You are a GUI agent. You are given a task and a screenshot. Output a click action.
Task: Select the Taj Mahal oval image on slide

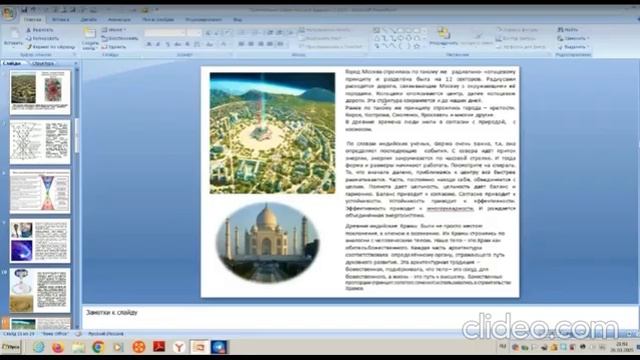(267, 242)
